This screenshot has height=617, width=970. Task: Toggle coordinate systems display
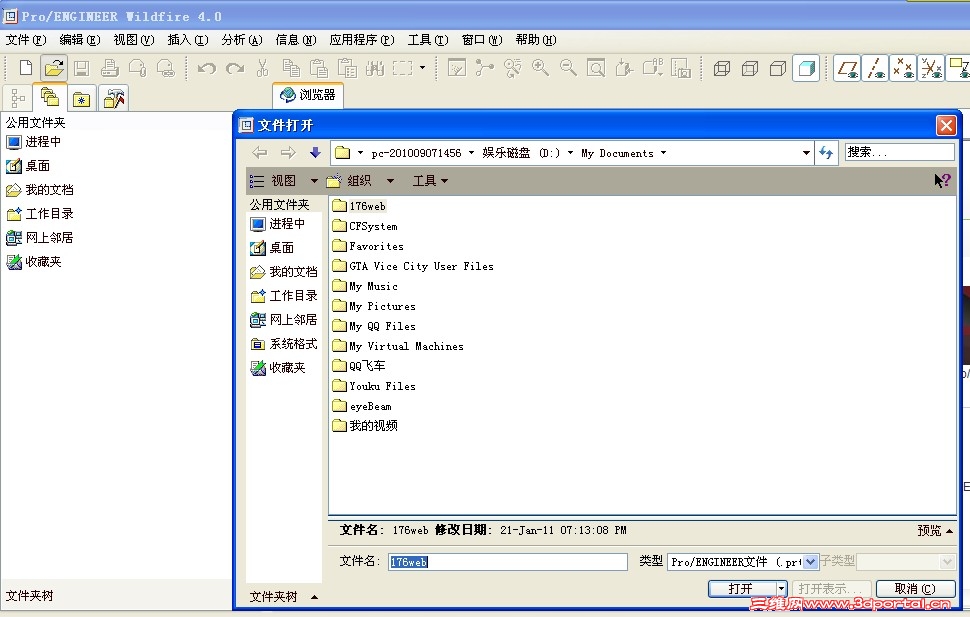click(x=931, y=67)
